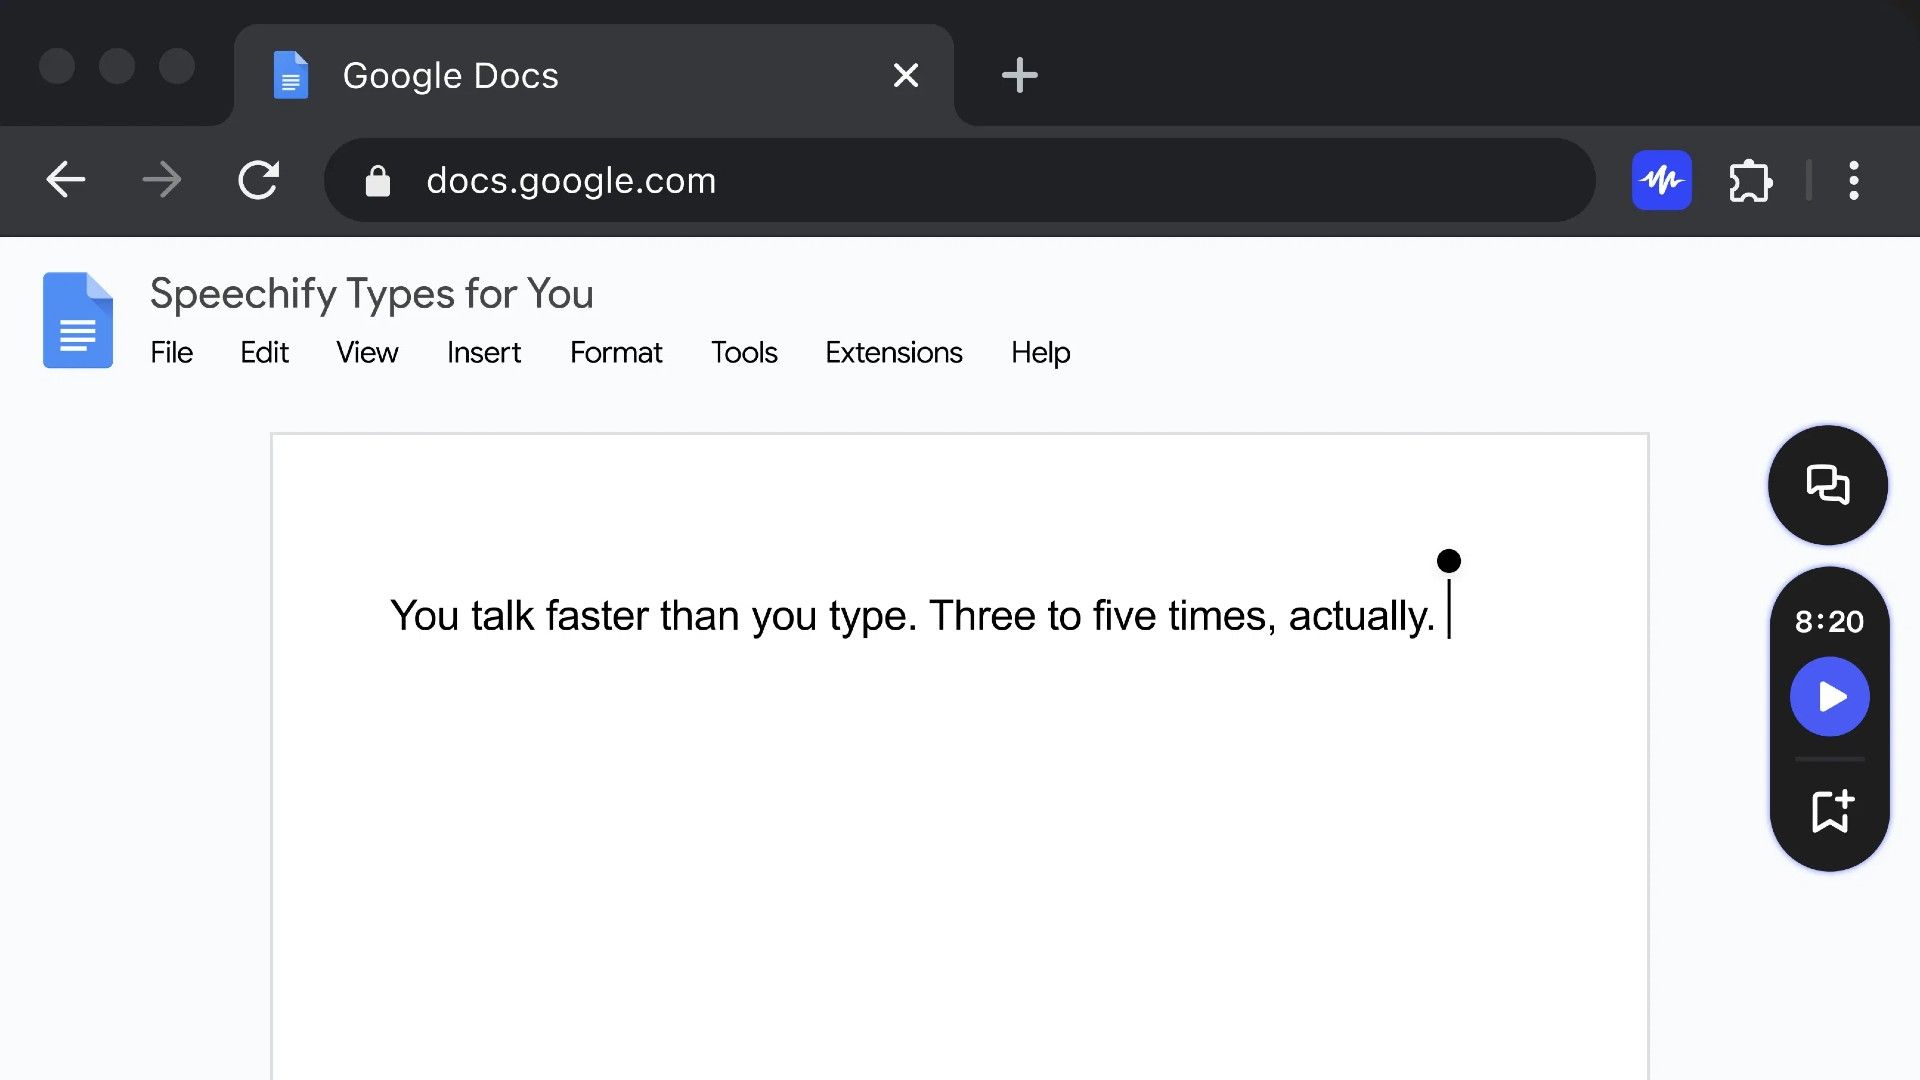This screenshot has width=1920, height=1080.
Task: Click the yellow minimize window button
Action: [x=117, y=66]
